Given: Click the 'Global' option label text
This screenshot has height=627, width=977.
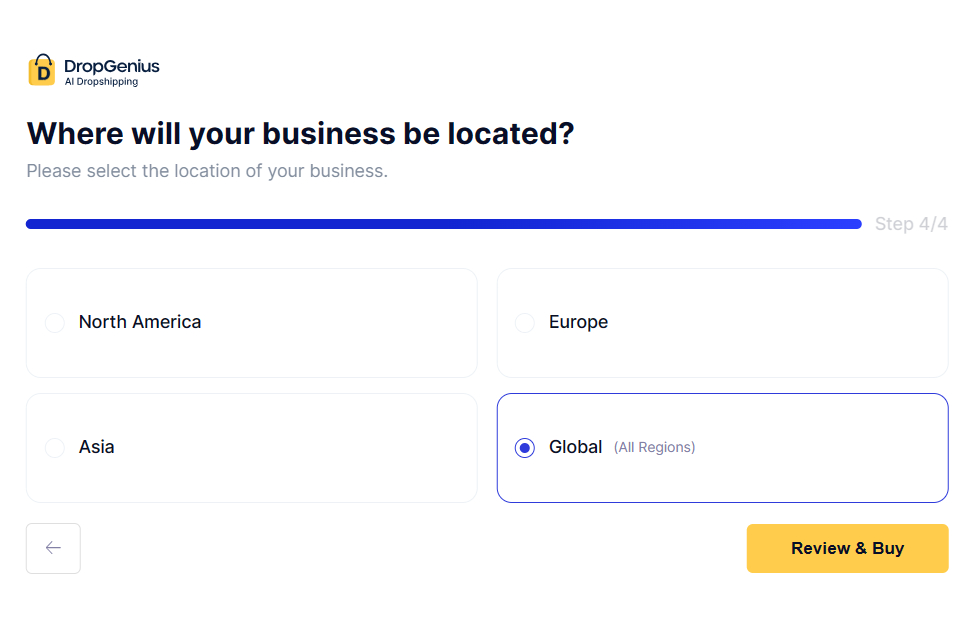Looking at the screenshot, I should point(575,447).
